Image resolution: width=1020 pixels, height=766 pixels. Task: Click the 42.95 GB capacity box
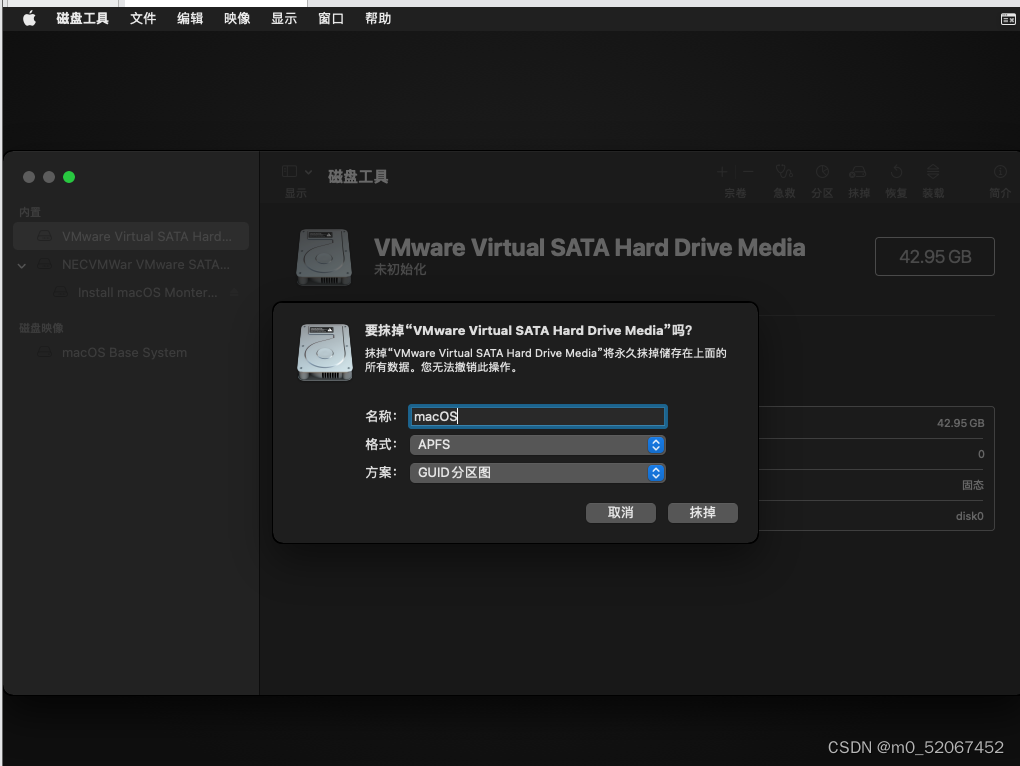pyautogui.click(x=935, y=257)
